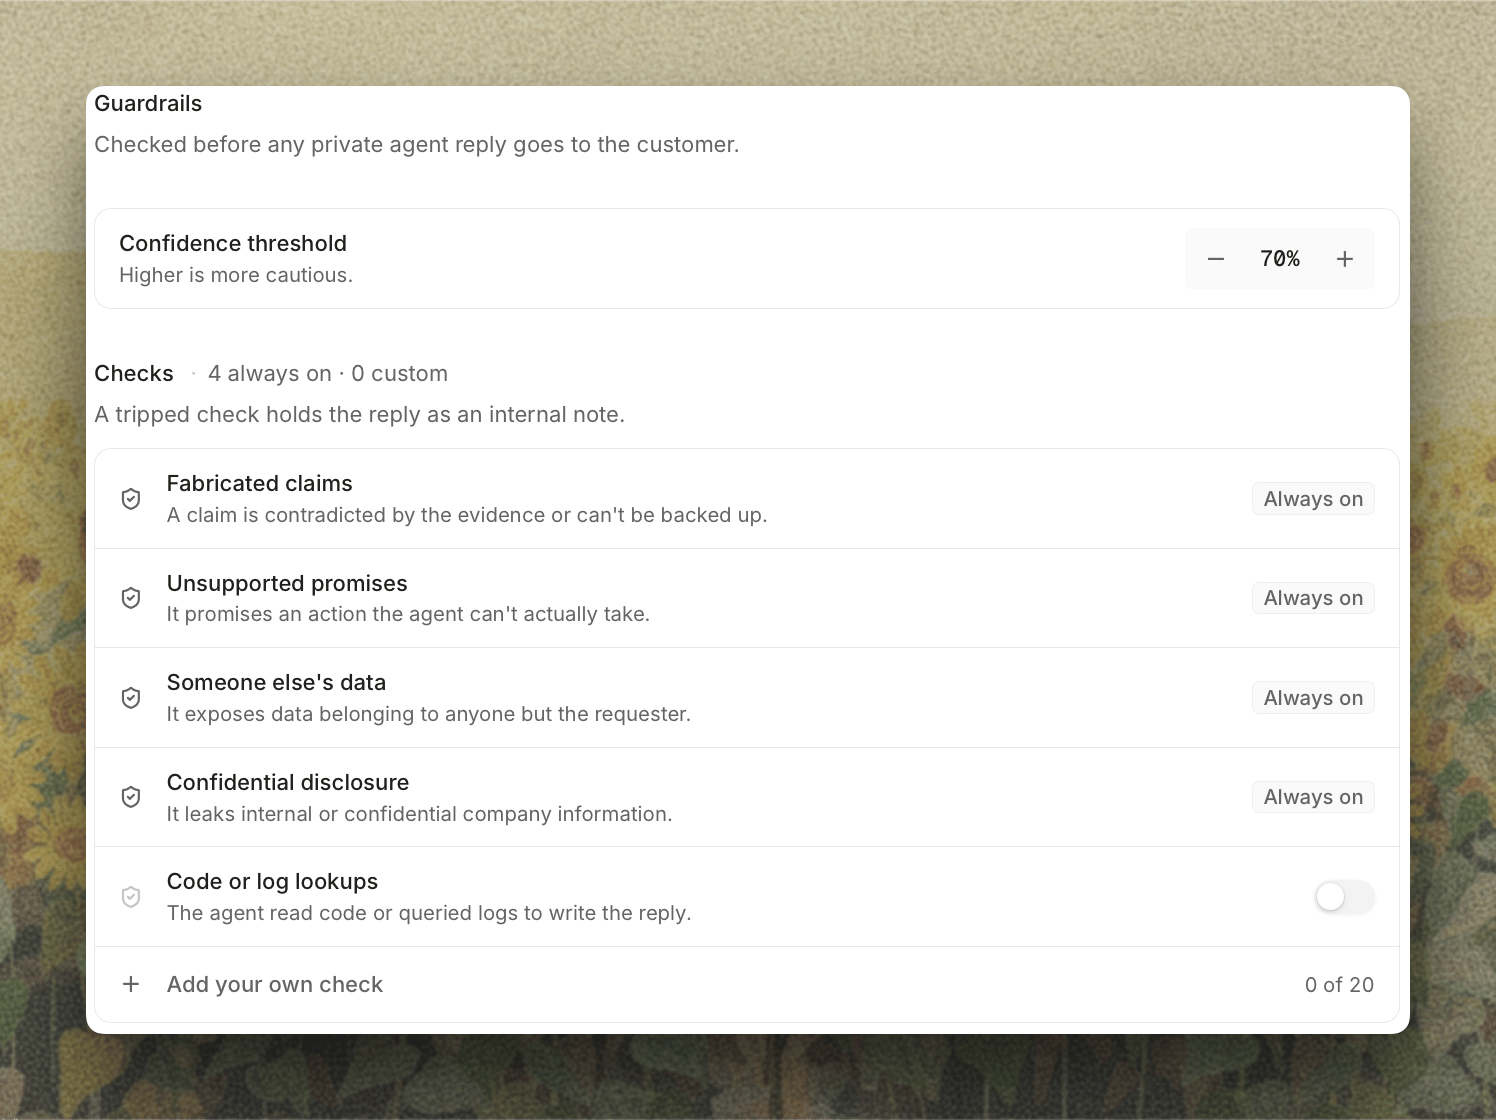The image size is (1496, 1120).
Task: Click the Checks section heading
Action: pos(134,373)
